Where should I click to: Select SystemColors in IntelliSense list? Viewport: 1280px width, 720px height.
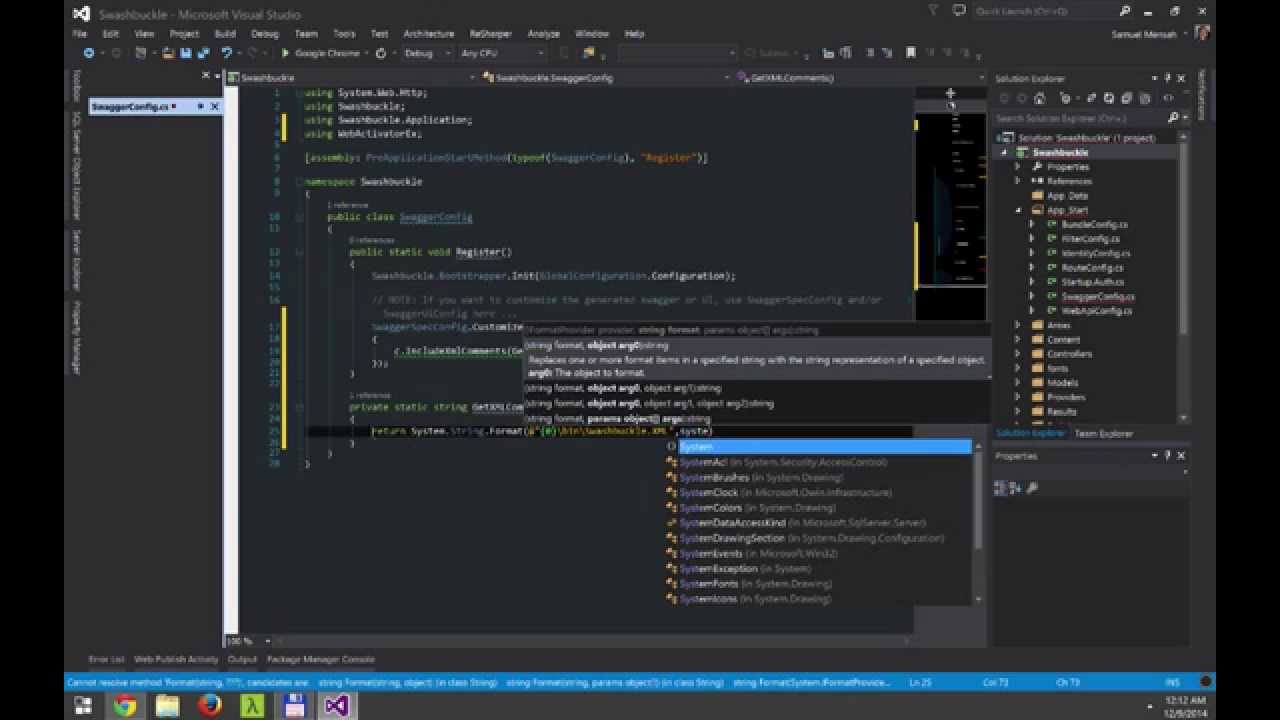click(x=757, y=508)
